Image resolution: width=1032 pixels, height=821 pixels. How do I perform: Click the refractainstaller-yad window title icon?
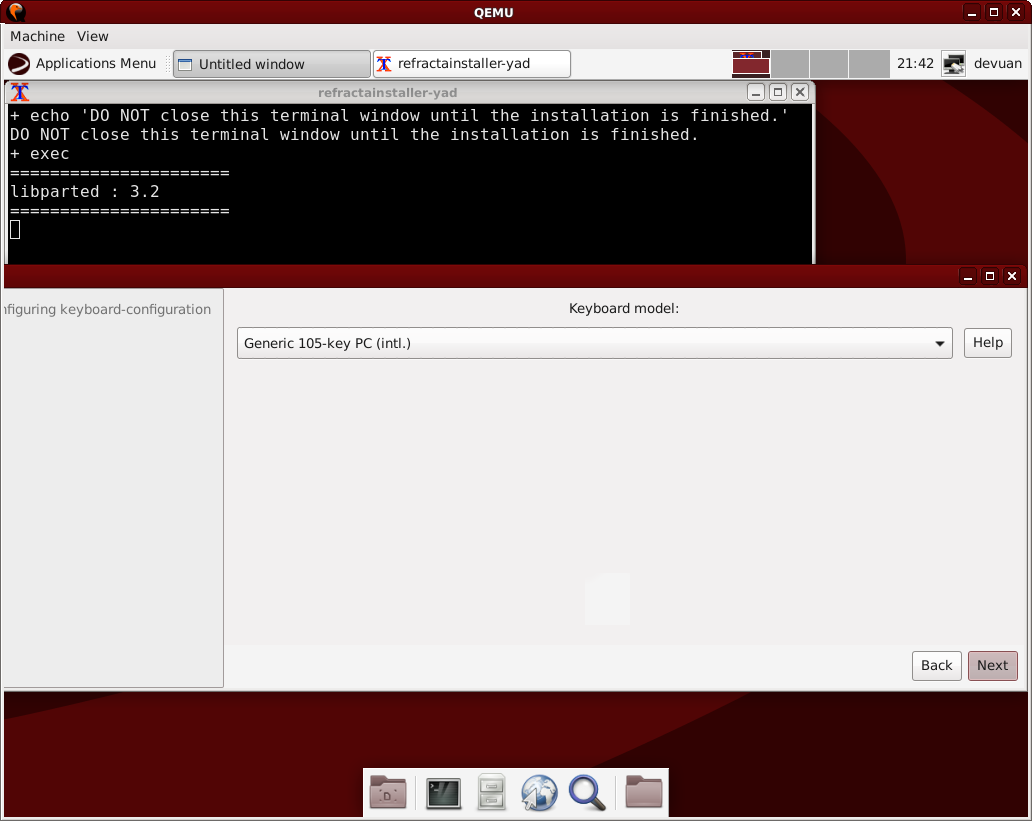pos(19,92)
